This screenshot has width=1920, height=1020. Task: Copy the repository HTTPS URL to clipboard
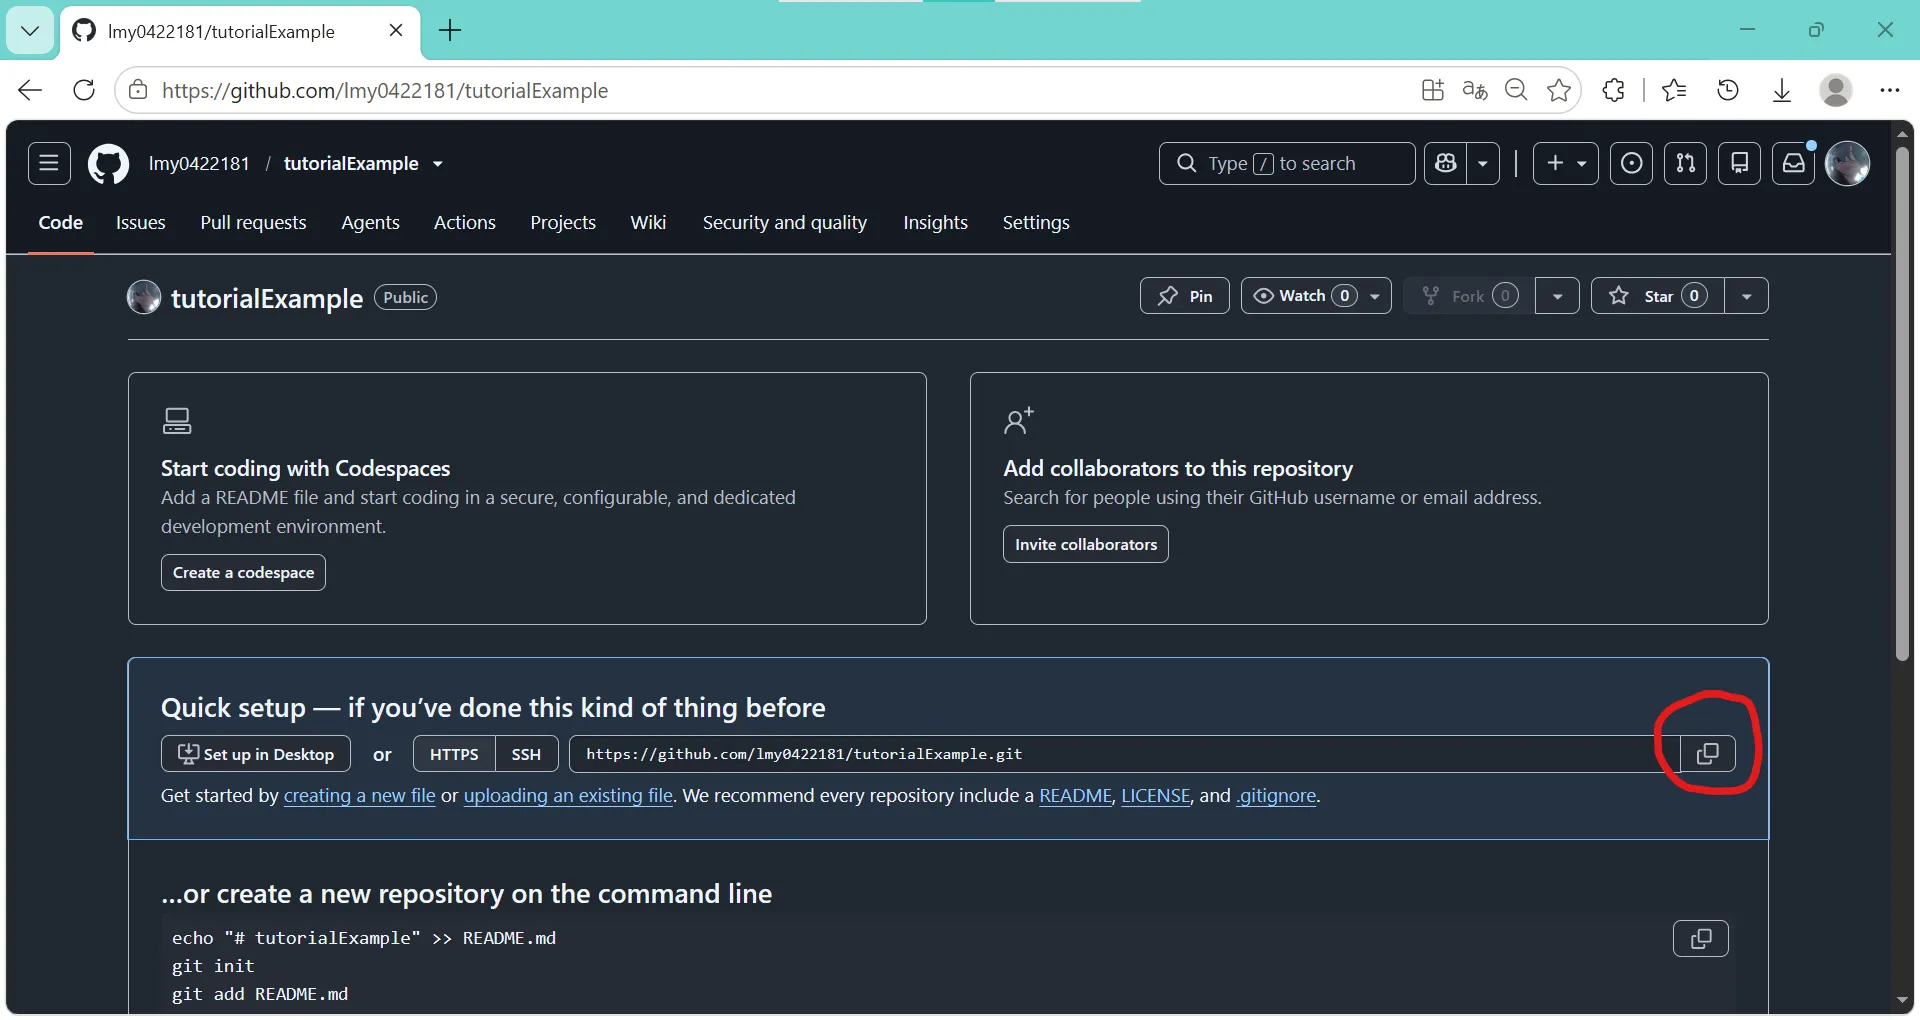tap(1708, 754)
